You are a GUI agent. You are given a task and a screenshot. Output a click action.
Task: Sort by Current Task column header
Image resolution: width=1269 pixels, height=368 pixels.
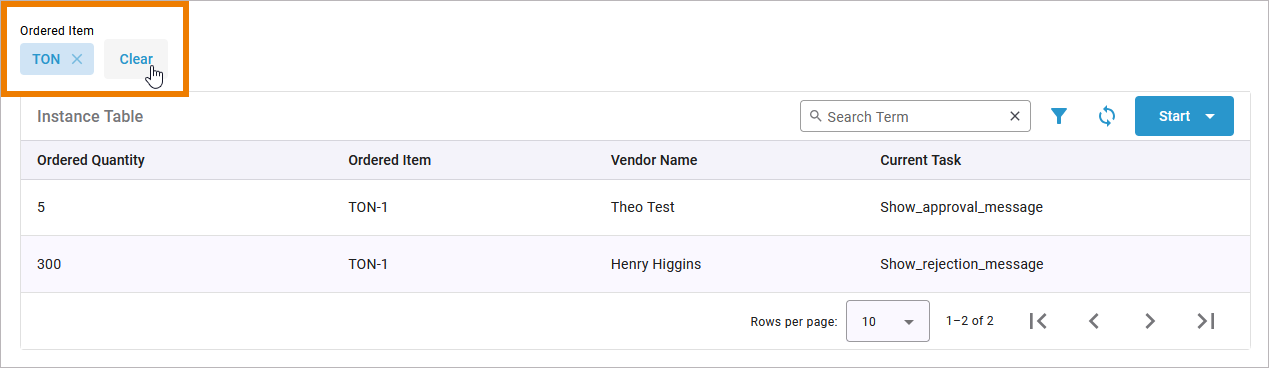(920, 160)
